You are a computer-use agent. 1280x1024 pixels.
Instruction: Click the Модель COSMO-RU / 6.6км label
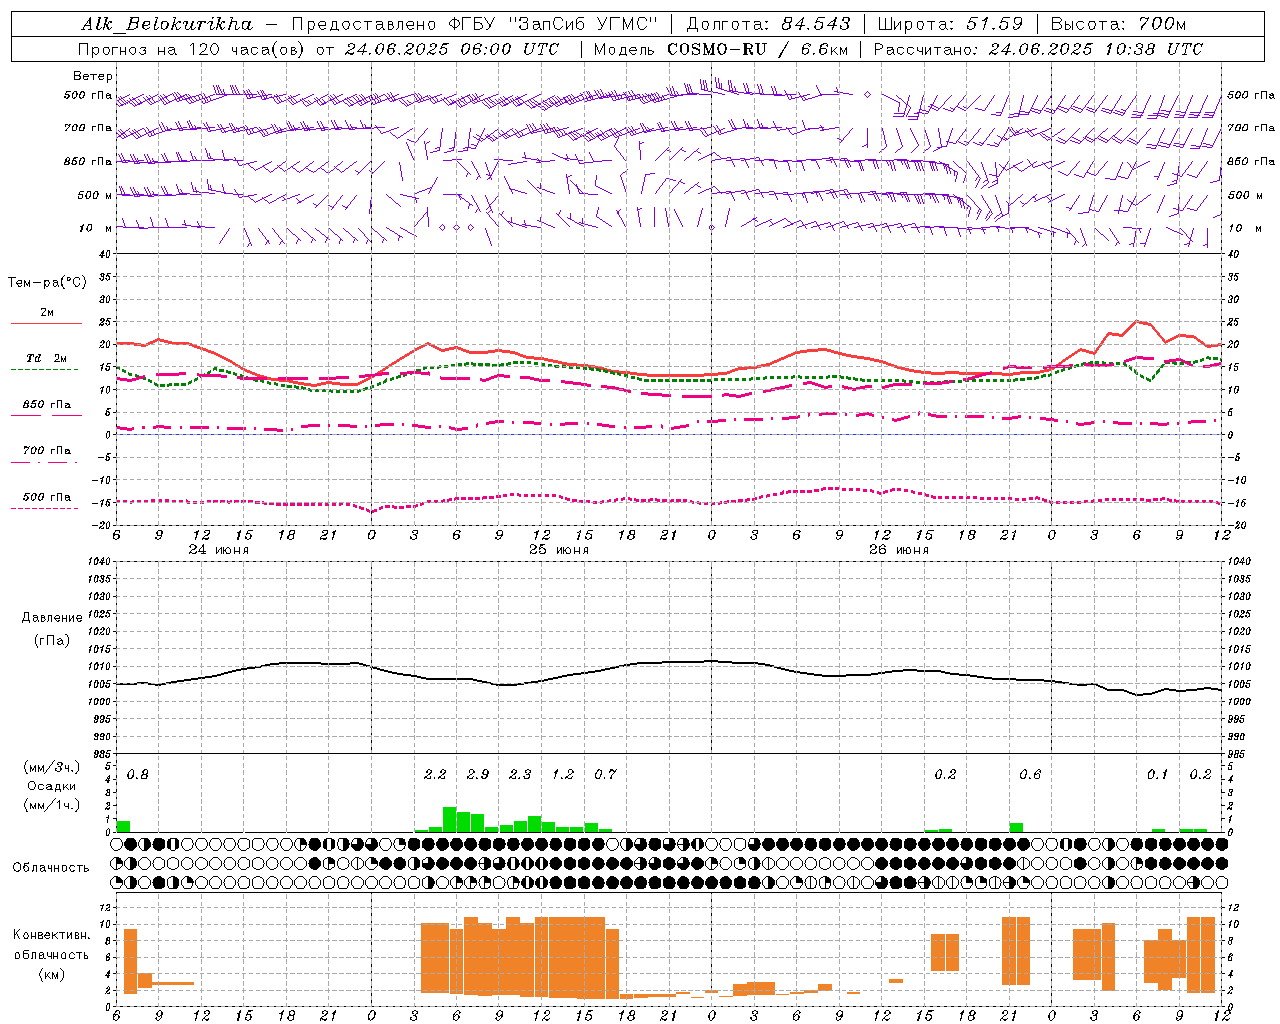[721, 49]
